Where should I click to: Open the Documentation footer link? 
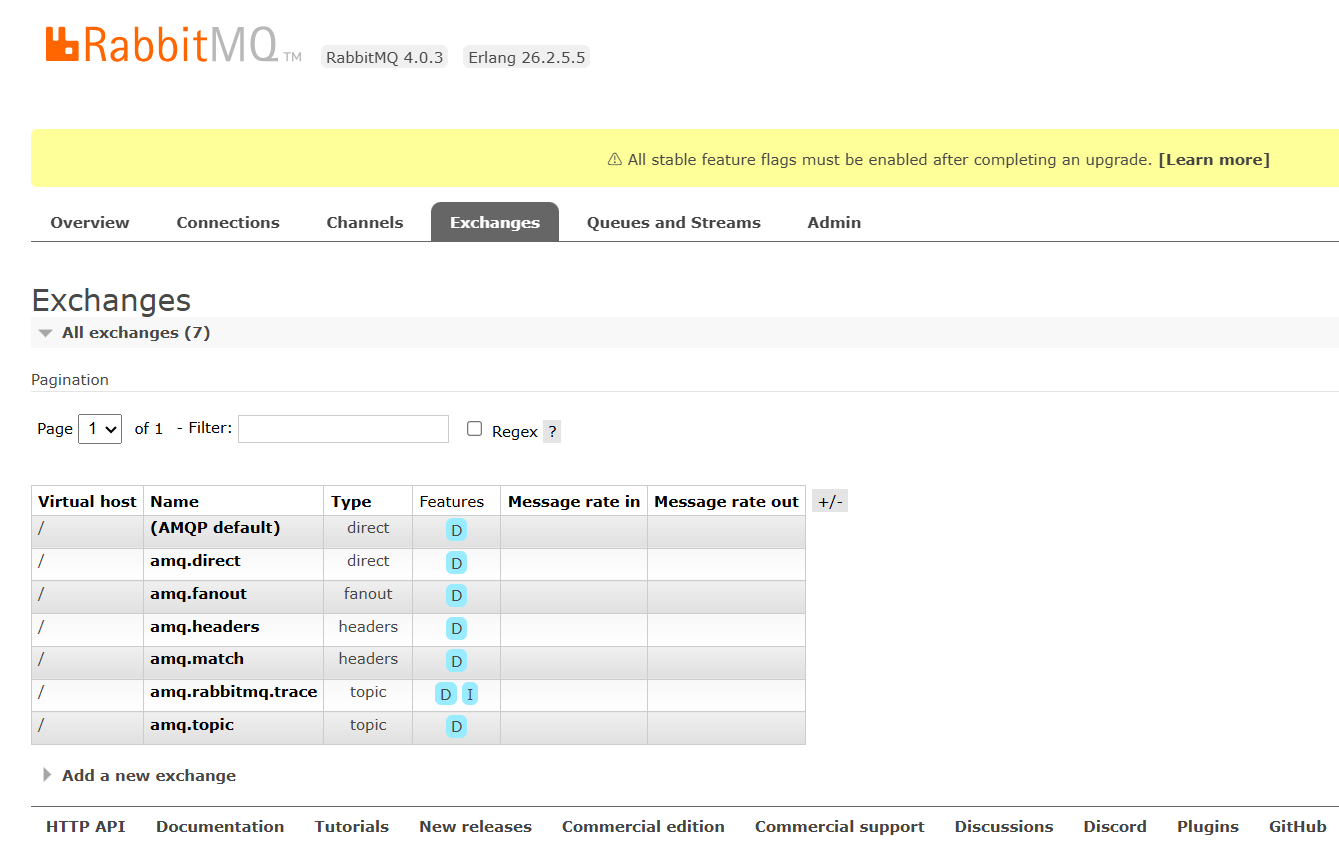pyautogui.click(x=220, y=827)
